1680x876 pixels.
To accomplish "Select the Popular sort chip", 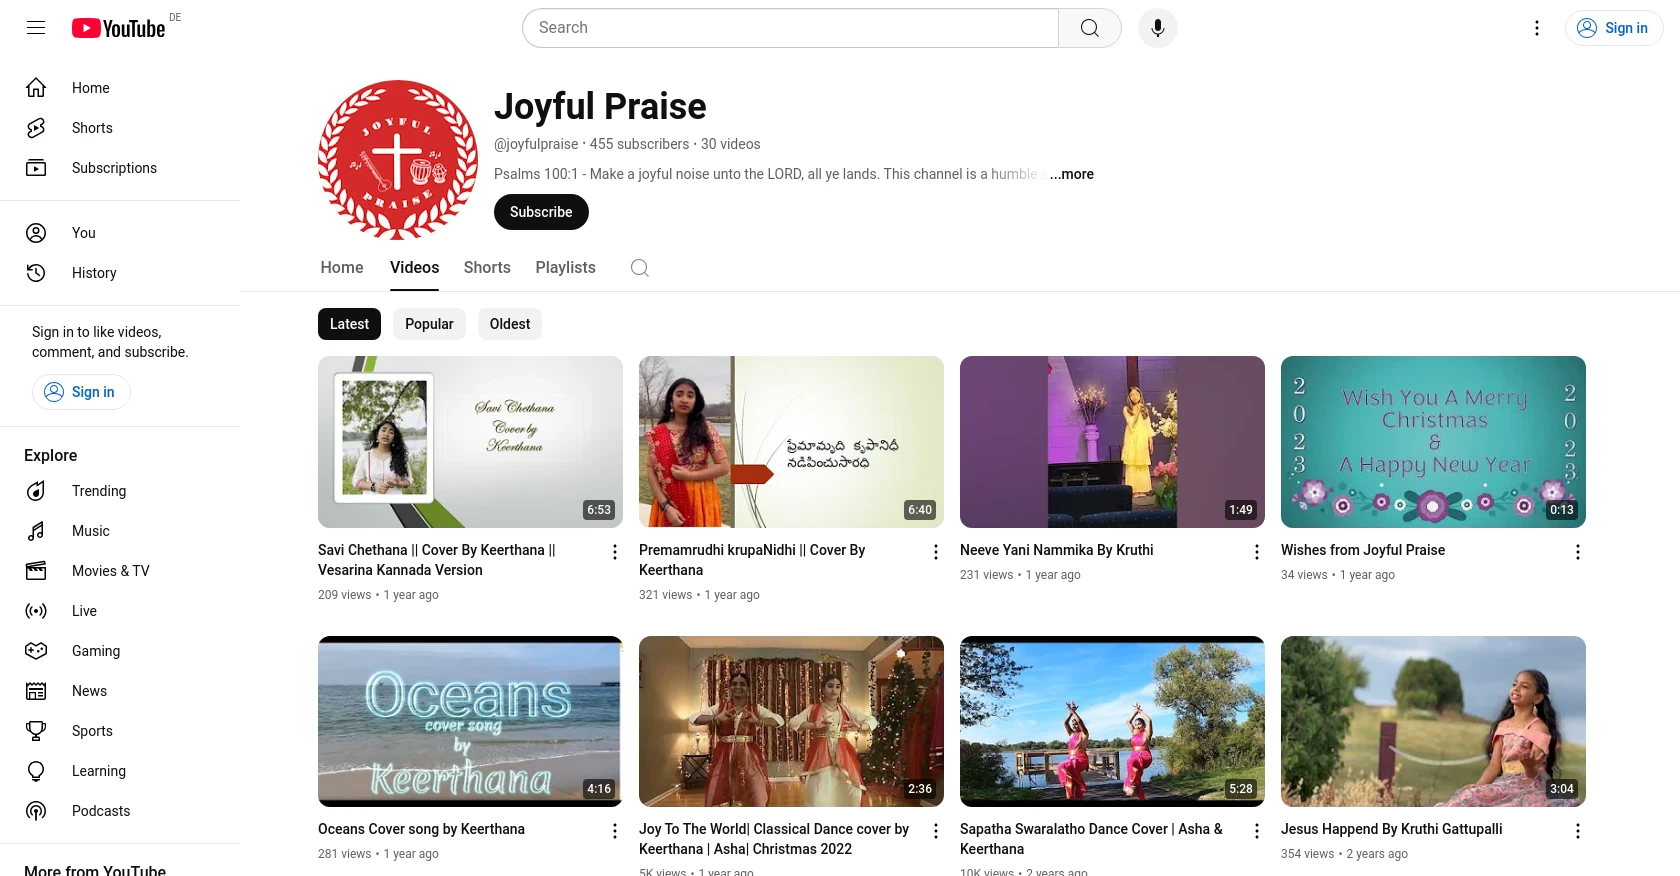I will click(x=429, y=324).
